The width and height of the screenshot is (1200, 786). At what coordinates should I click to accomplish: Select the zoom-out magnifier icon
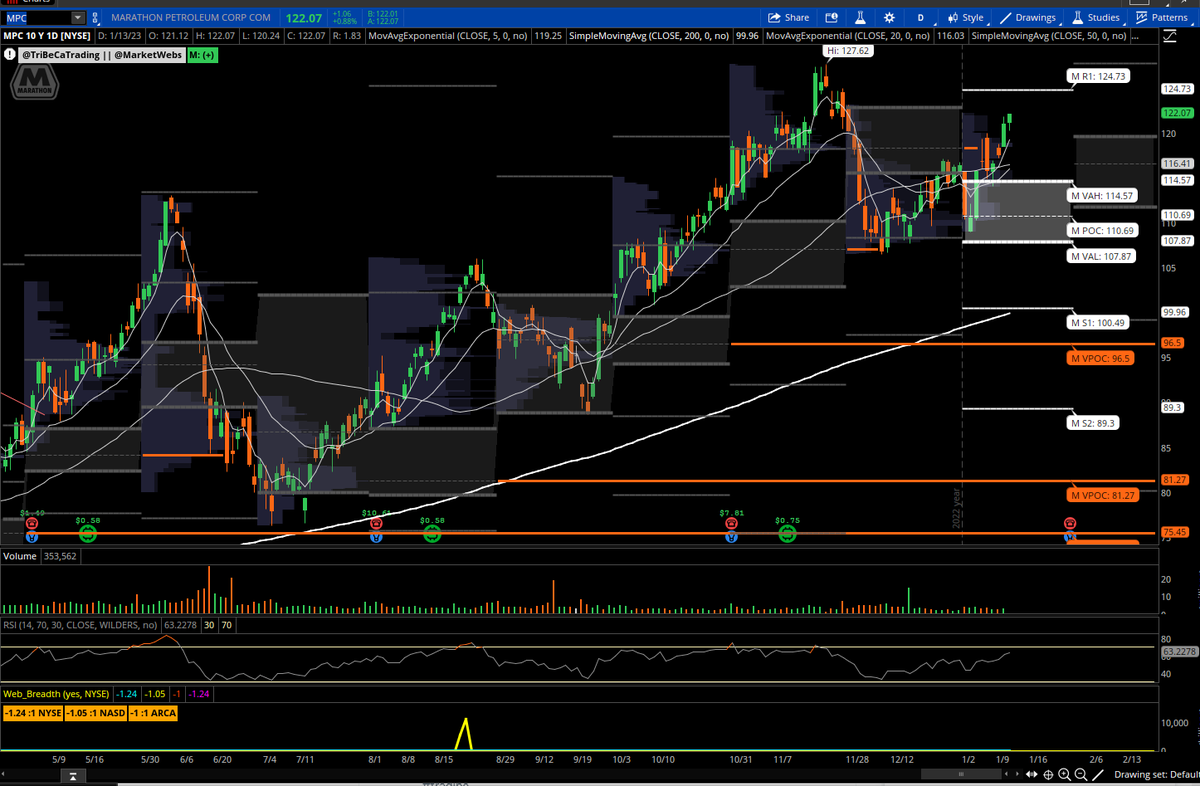point(1078,774)
